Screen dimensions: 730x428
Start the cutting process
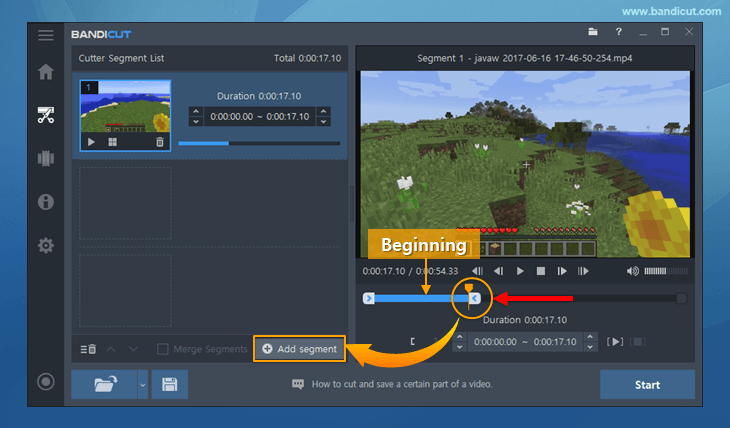647,385
